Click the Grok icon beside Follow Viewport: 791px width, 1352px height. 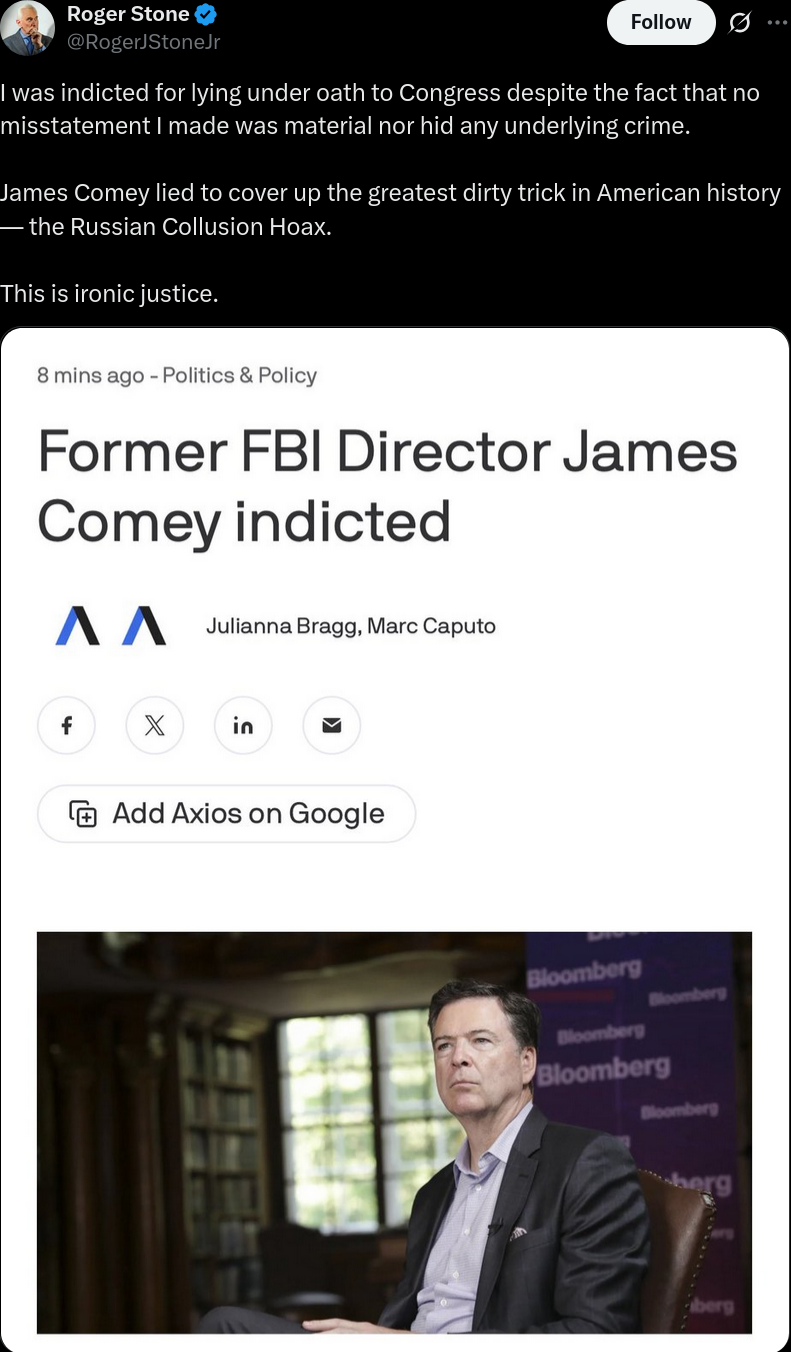(x=740, y=23)
